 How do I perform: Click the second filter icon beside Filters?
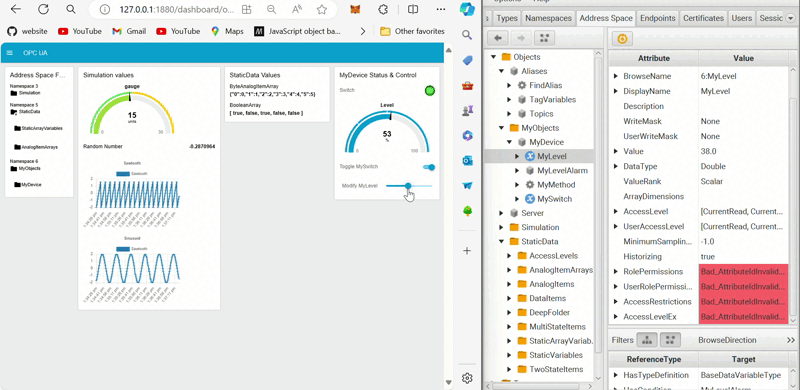coord(670,339)
